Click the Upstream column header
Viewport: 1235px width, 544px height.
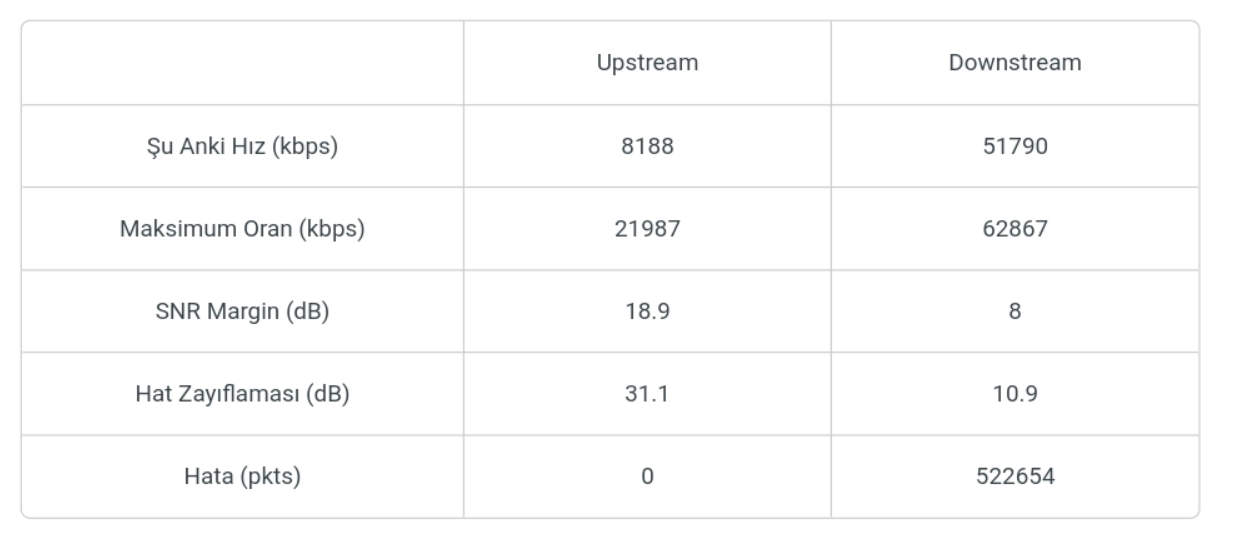point(646,63)
